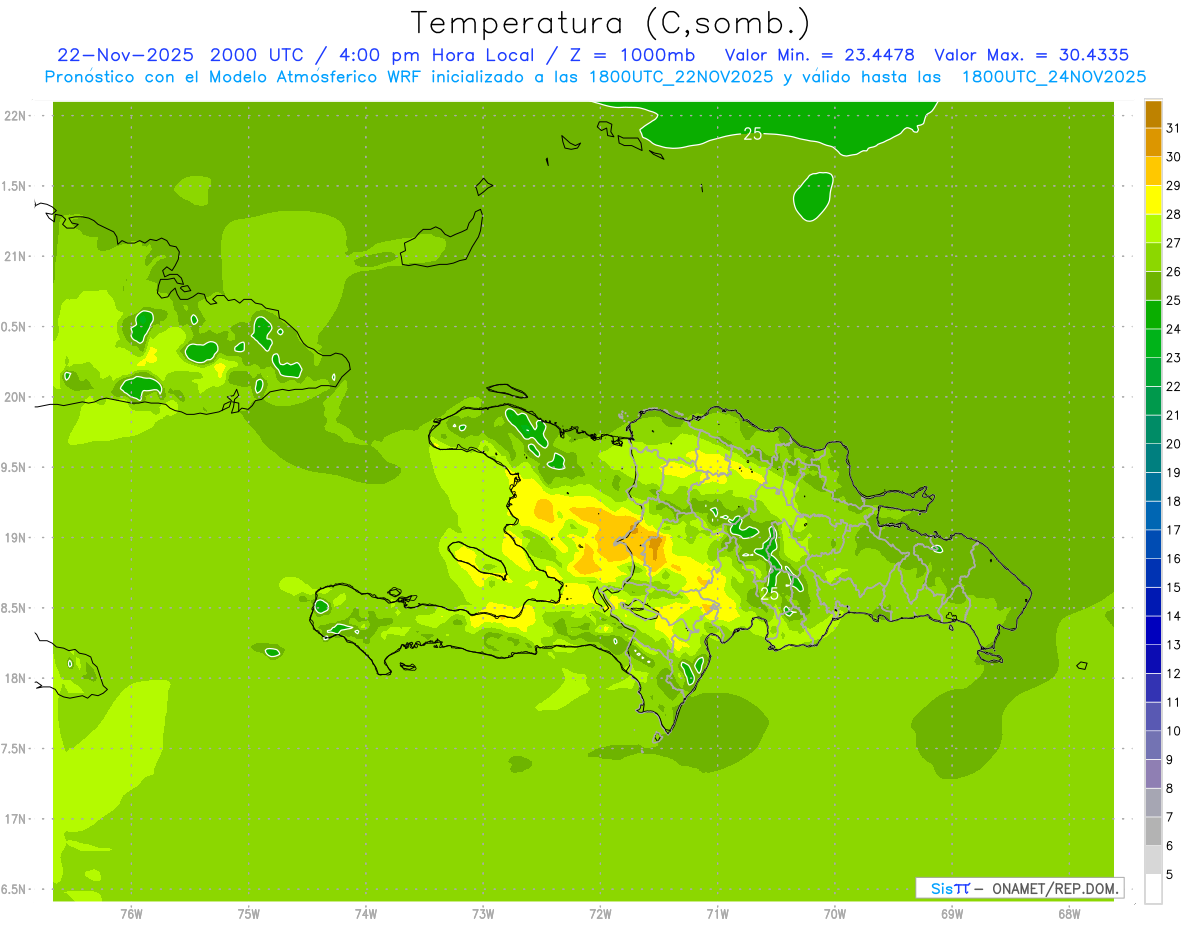Image resolution: width=1200 pixels, height=927 pixels.
Task: Click the color swatch above the 31 label
Action: pos(1153,114)
